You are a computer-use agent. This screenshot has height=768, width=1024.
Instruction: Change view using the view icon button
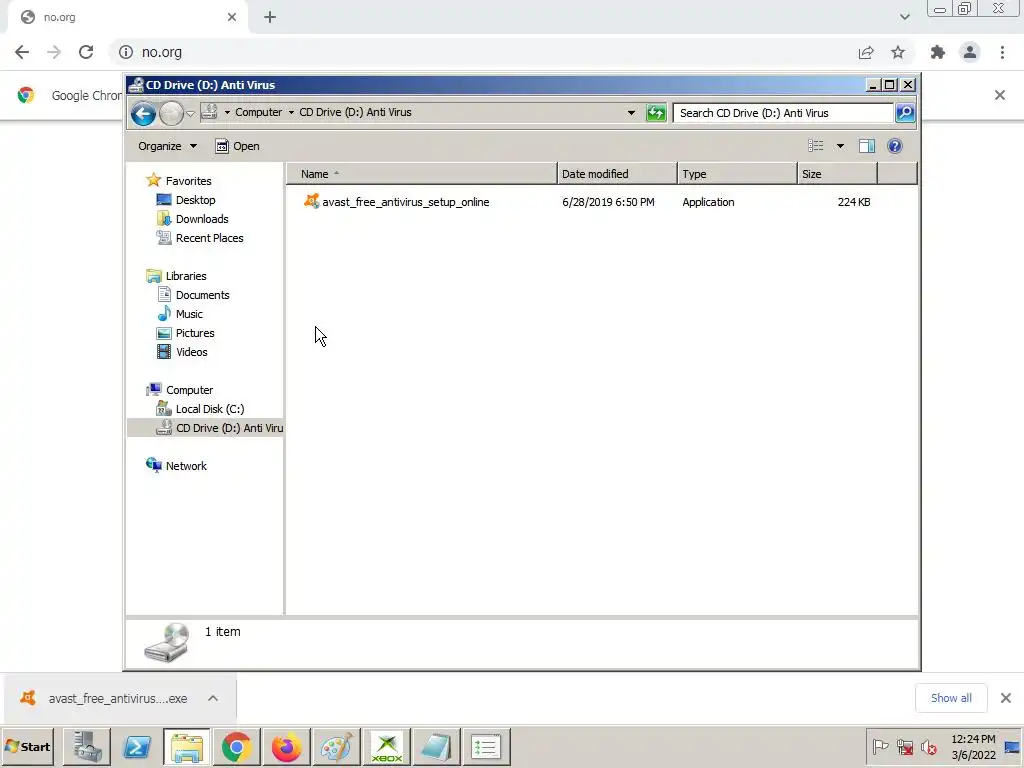click(x=816, y=146)
